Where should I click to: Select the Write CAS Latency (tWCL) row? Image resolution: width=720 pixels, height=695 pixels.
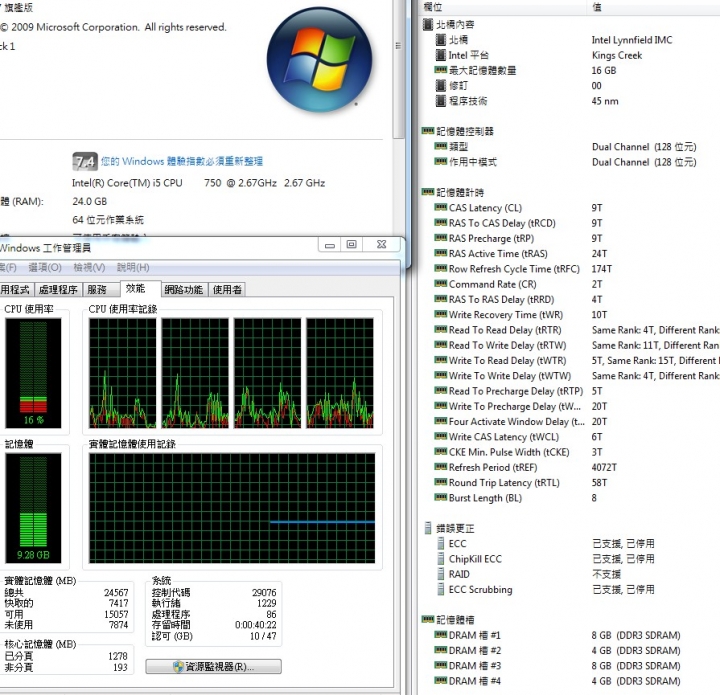tap(569, 437)
